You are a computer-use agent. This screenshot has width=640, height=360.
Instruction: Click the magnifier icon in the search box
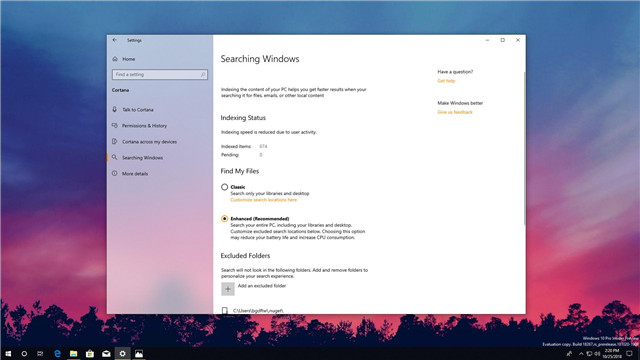tap(203, 74)
